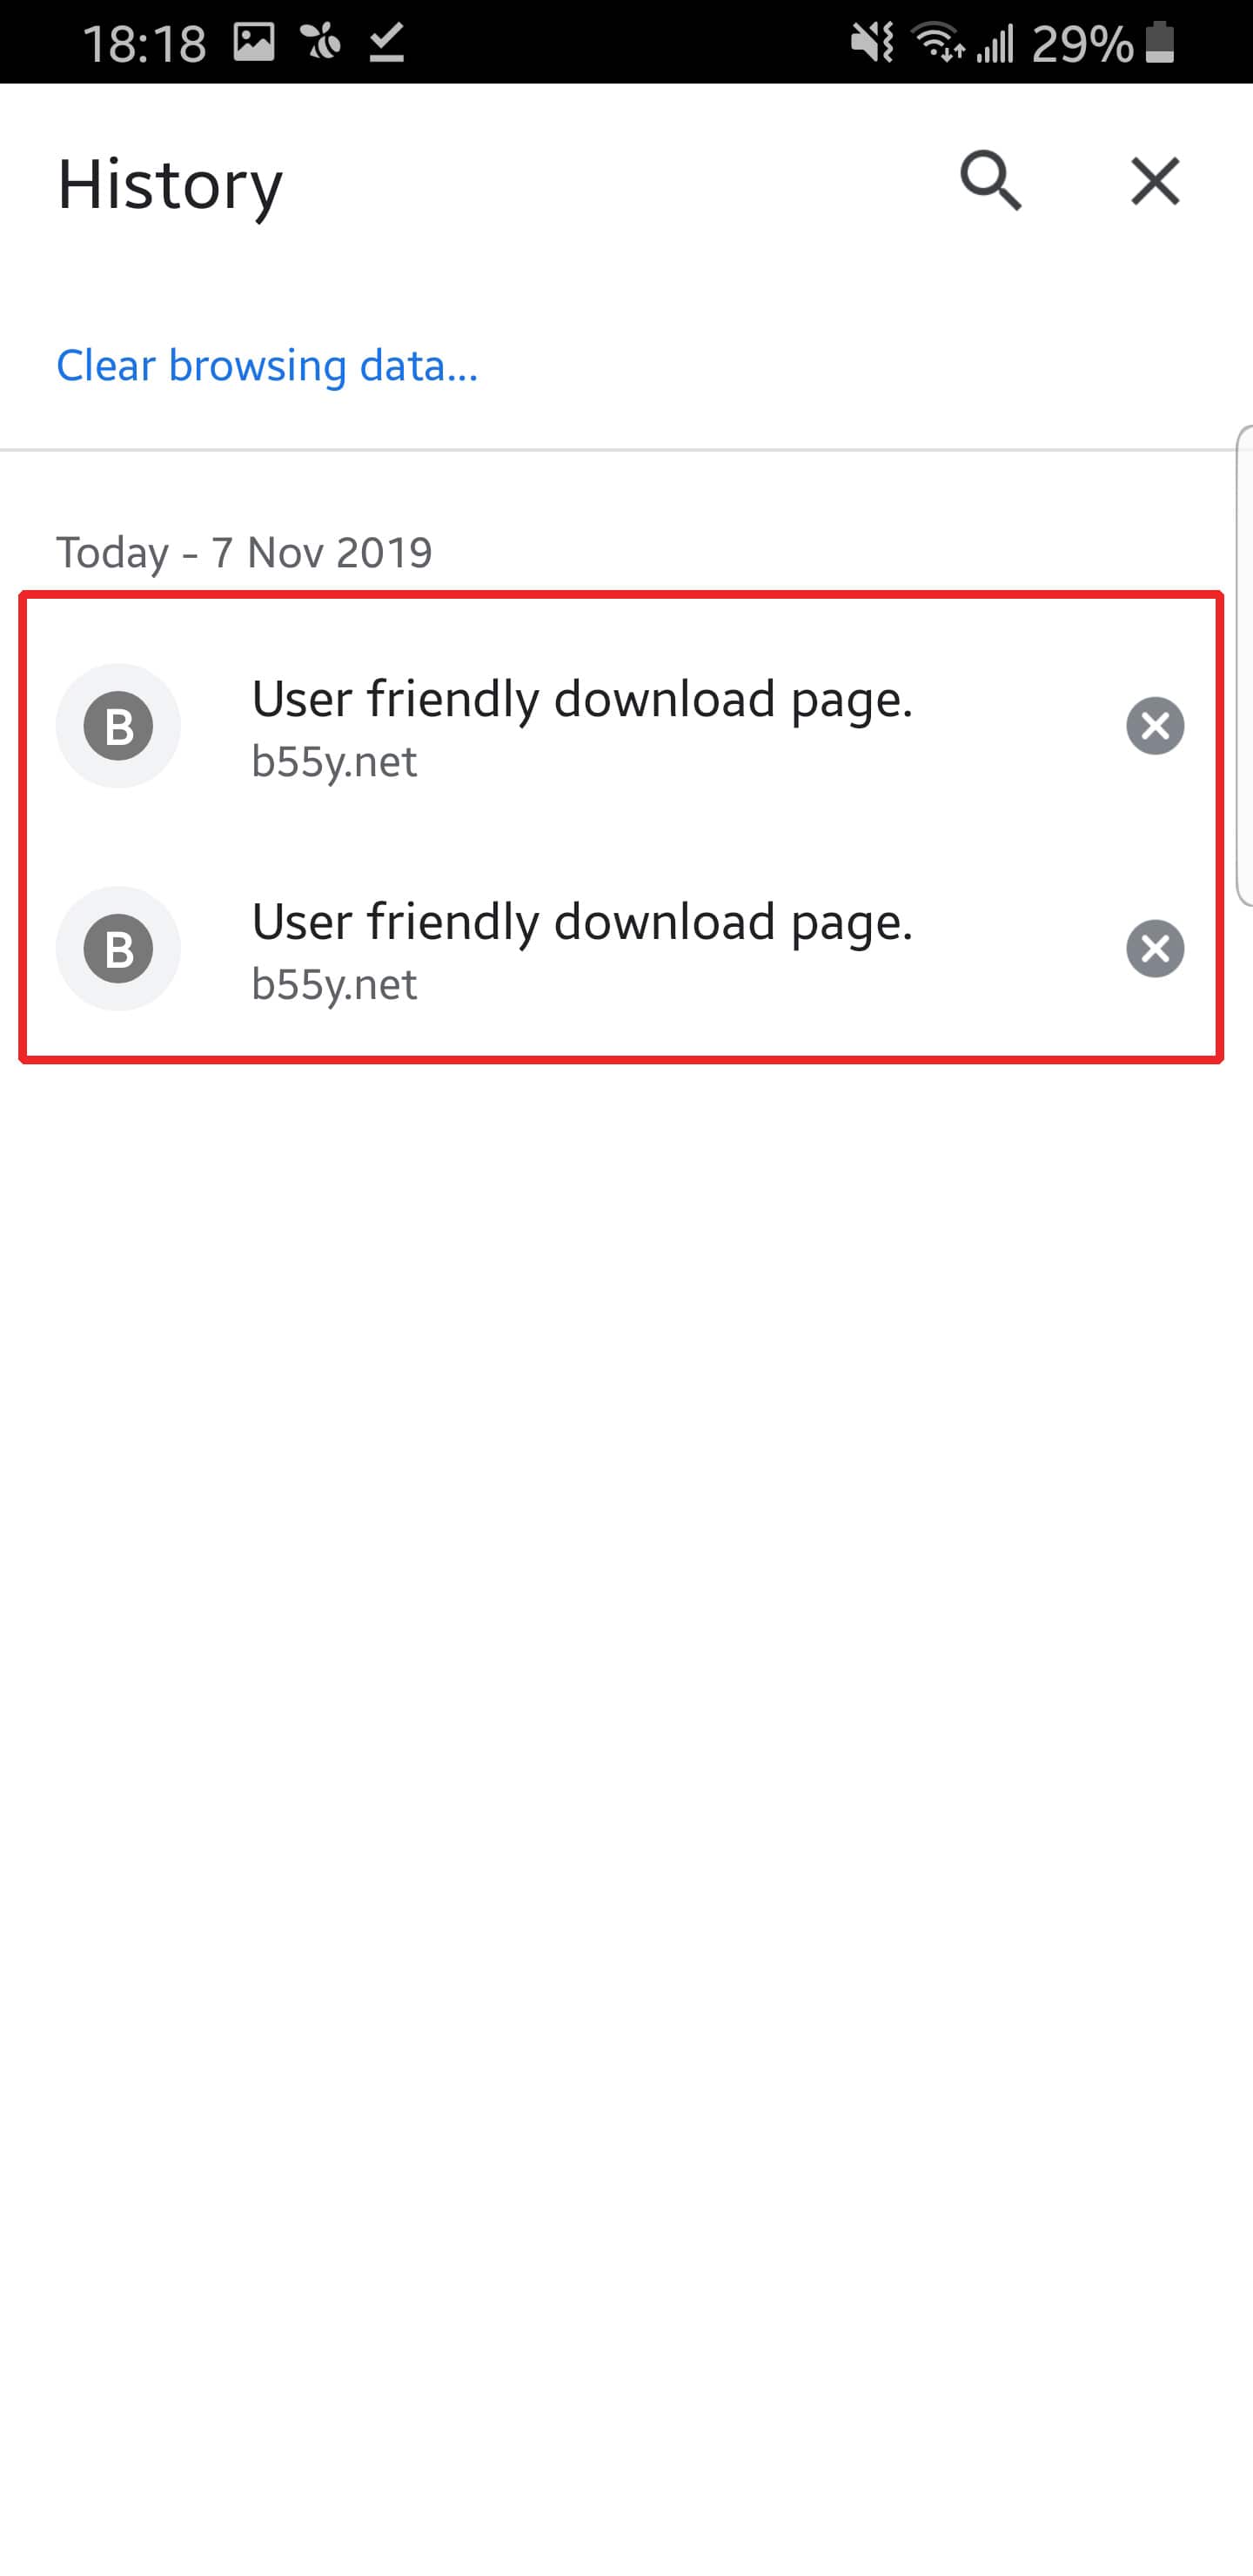Tap the Wi-Fi signal status icon
This screenshot has height=2576, width=1253.
click(x=938, y=43)
